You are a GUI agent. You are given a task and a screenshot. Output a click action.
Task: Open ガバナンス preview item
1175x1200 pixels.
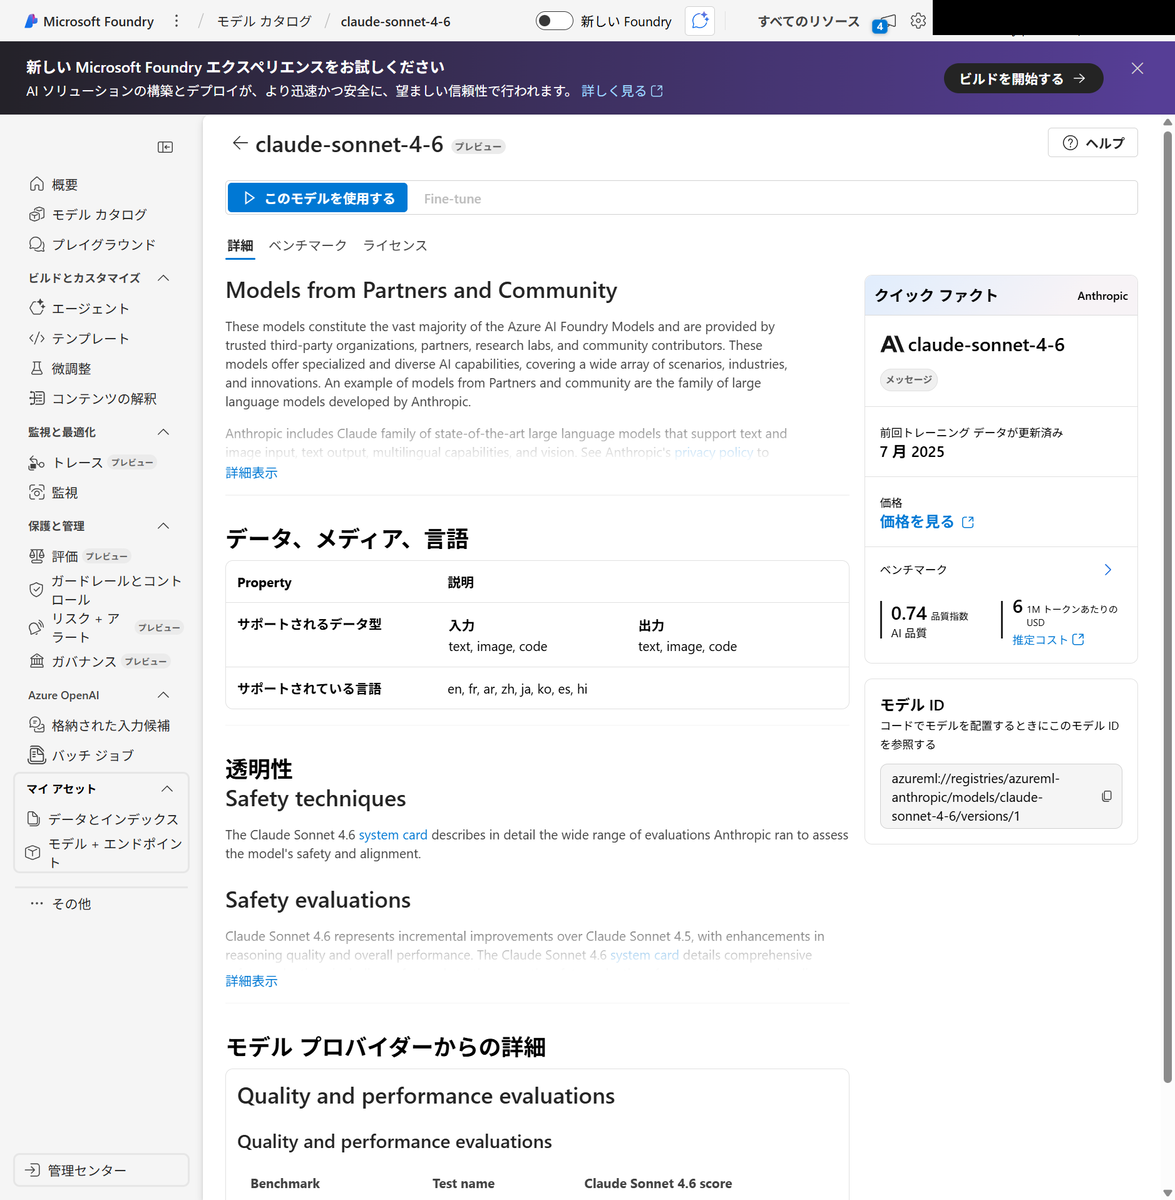[101, 661]
